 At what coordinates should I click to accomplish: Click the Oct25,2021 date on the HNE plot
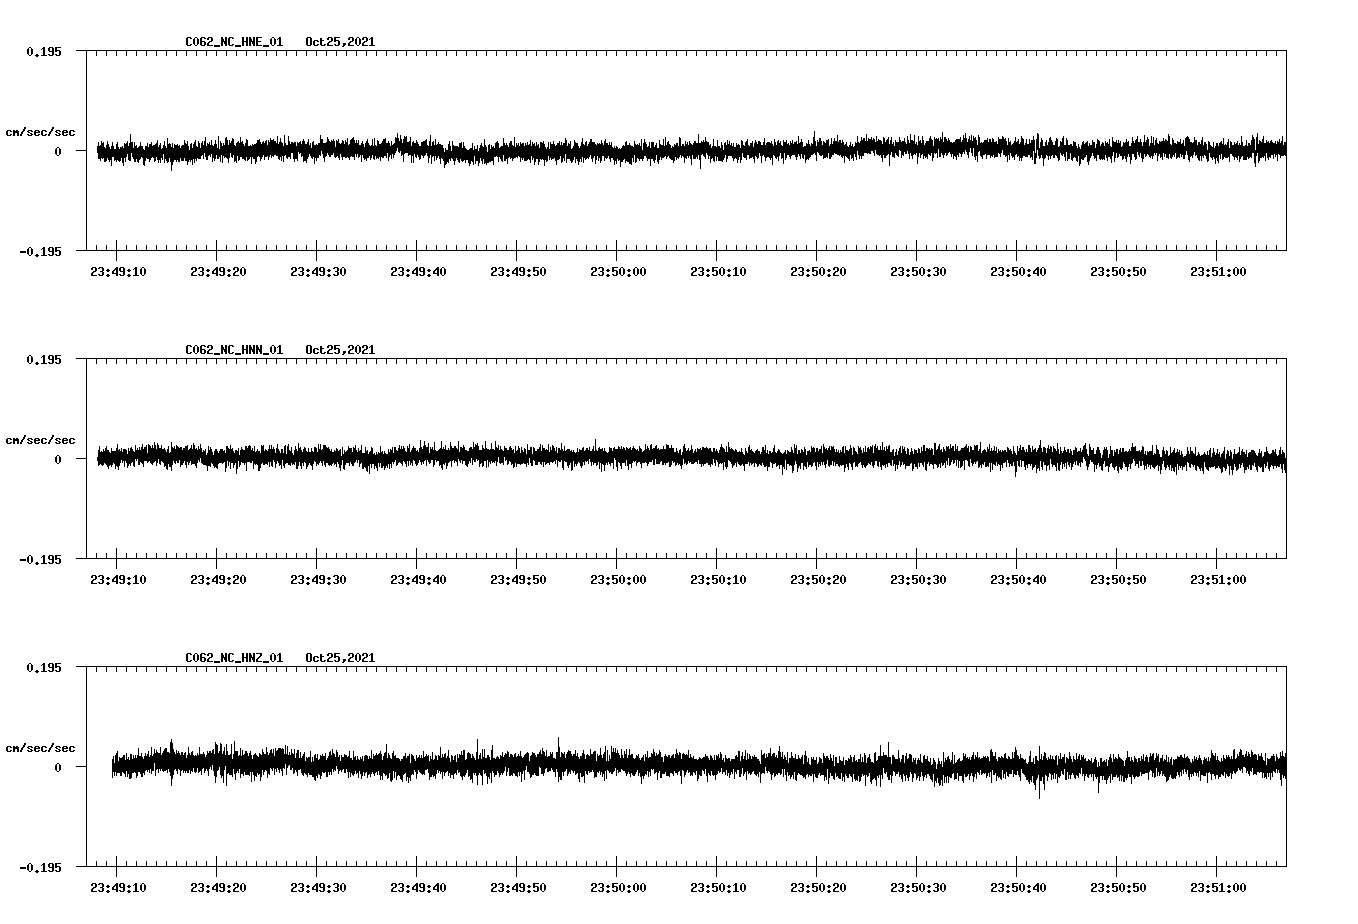340,42
